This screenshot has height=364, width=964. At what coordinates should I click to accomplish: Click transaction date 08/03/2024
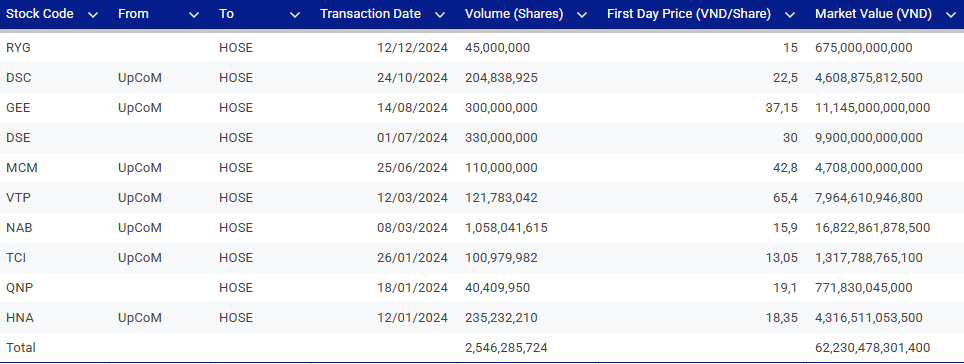[x=413, y=228]
